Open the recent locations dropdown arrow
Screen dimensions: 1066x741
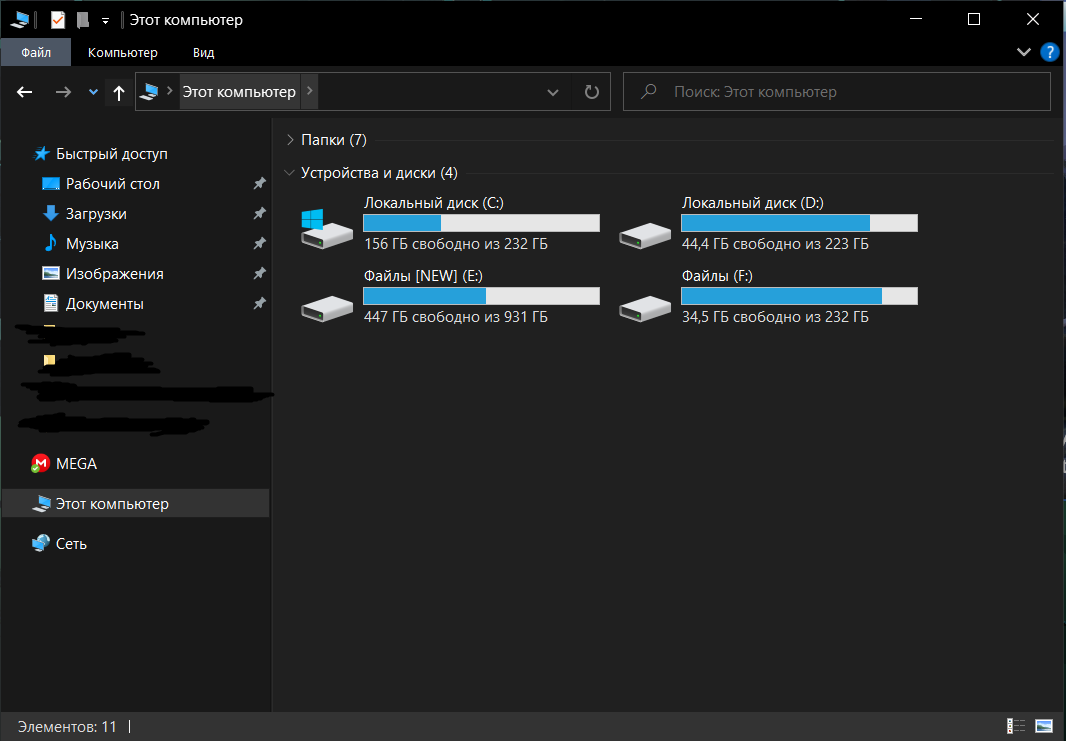pyautogui.click(x=93, y=92)
